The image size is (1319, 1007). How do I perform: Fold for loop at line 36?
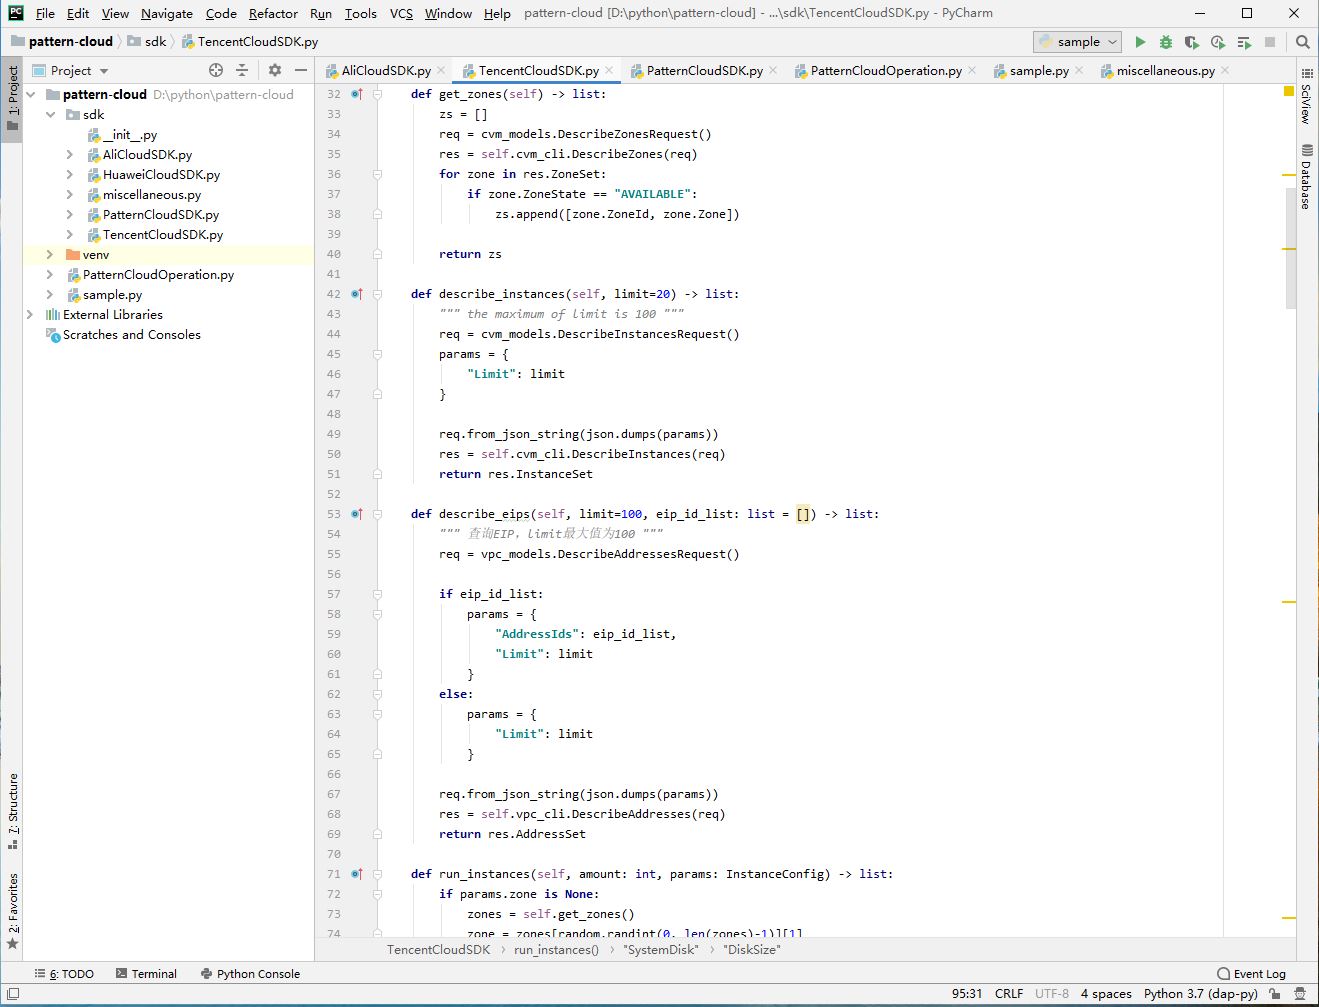pos(378,174)
